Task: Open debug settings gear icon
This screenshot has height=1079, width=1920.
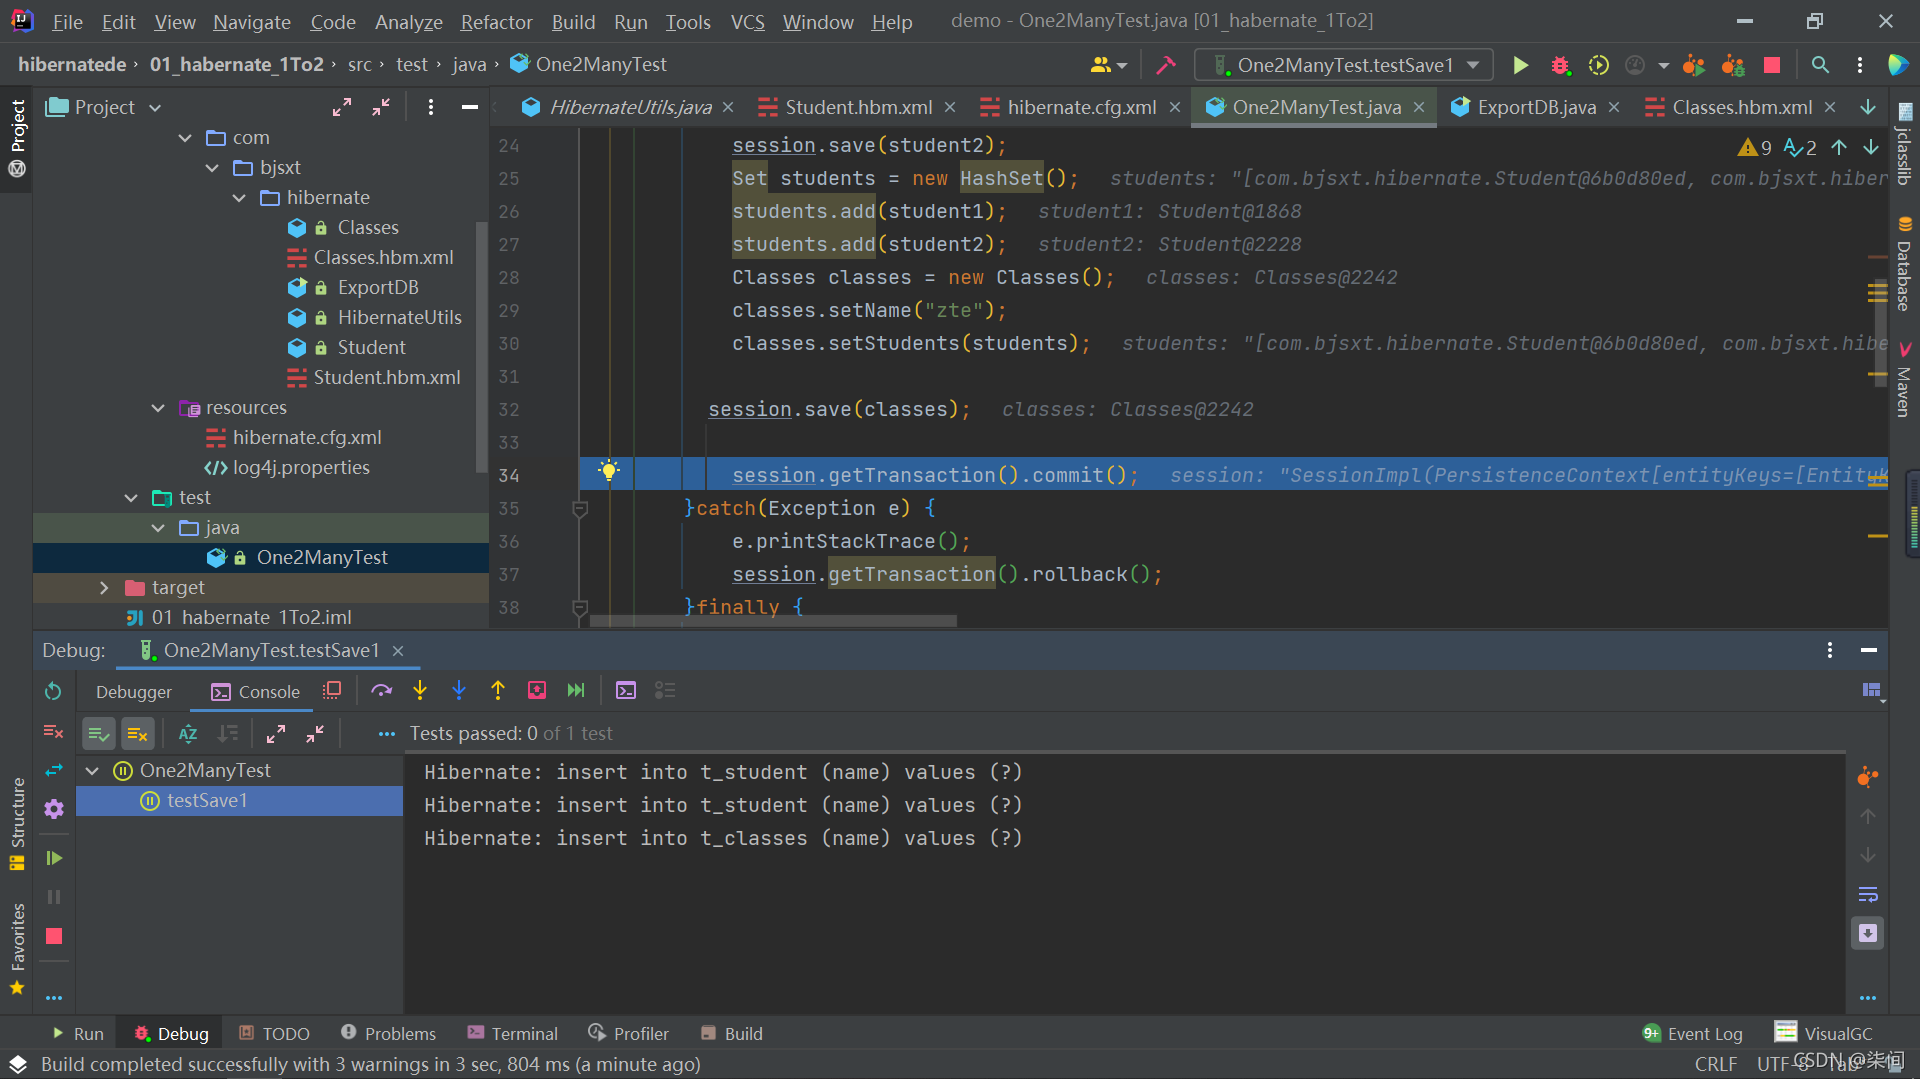Action: [54, 809]
